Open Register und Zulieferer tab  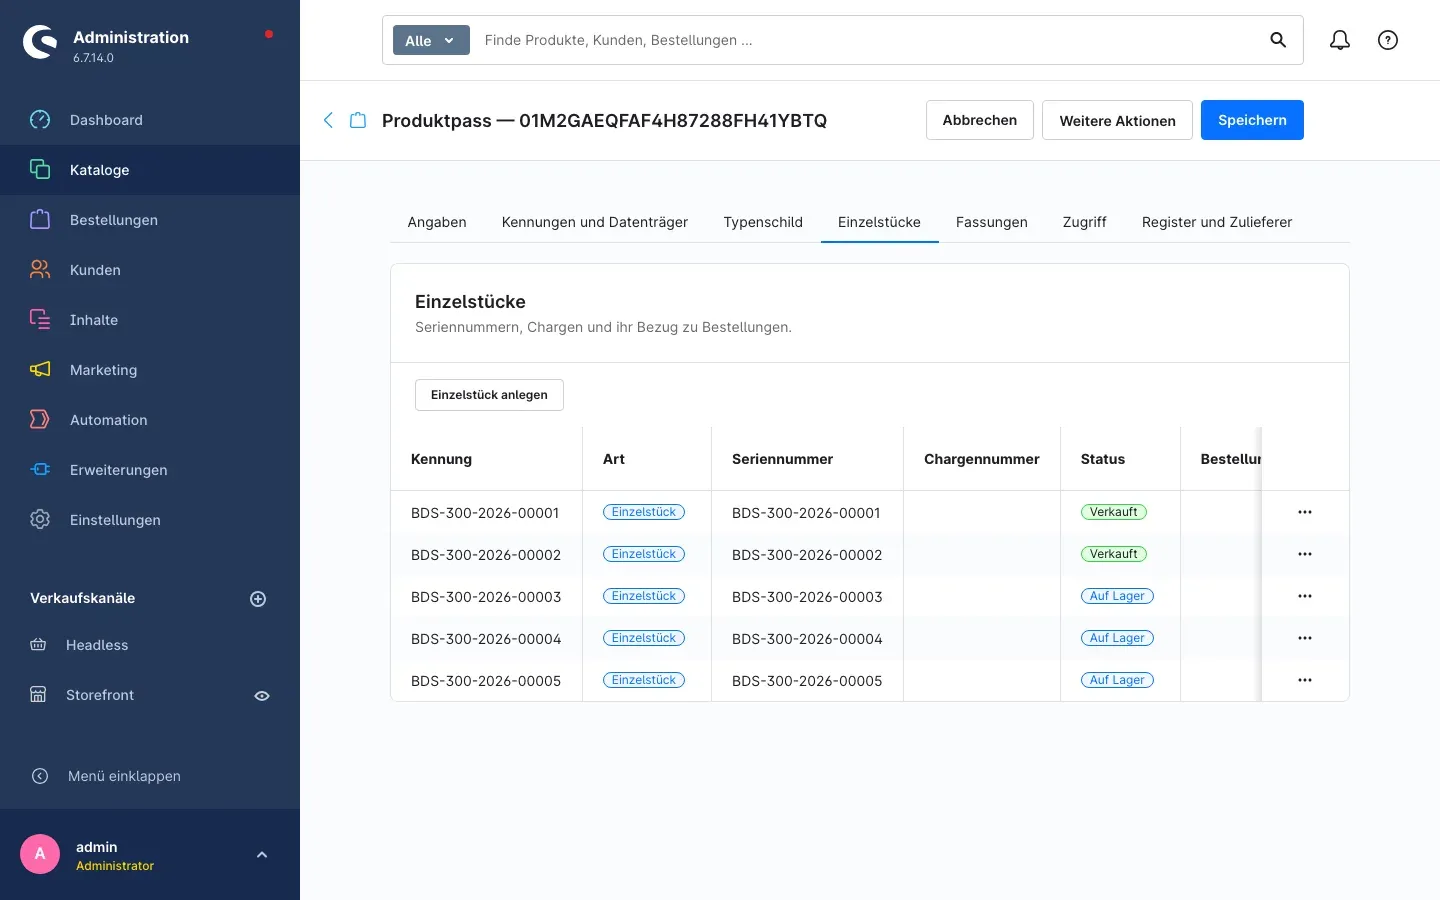point(1217,222)
